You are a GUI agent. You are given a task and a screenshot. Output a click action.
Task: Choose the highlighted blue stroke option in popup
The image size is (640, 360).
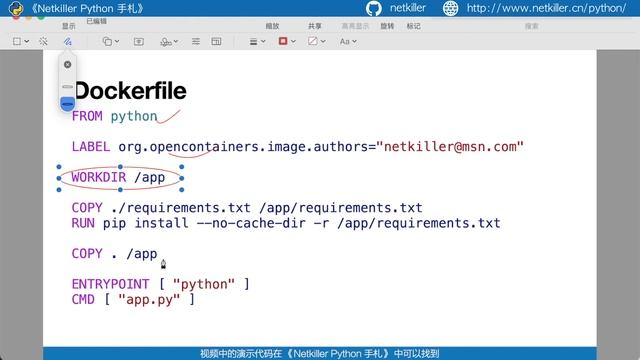(68, 103)
